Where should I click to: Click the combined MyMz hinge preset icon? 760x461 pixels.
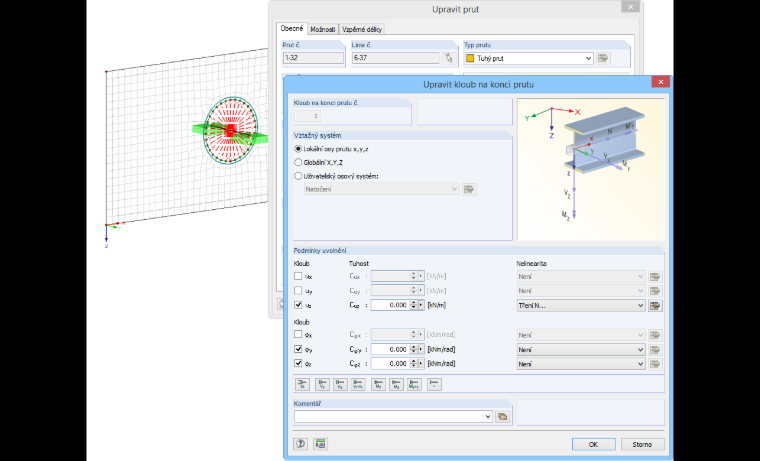coord(414,384)
